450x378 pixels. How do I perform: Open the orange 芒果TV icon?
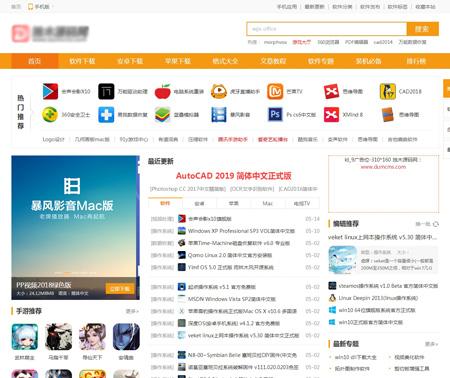tap(275, 91)
